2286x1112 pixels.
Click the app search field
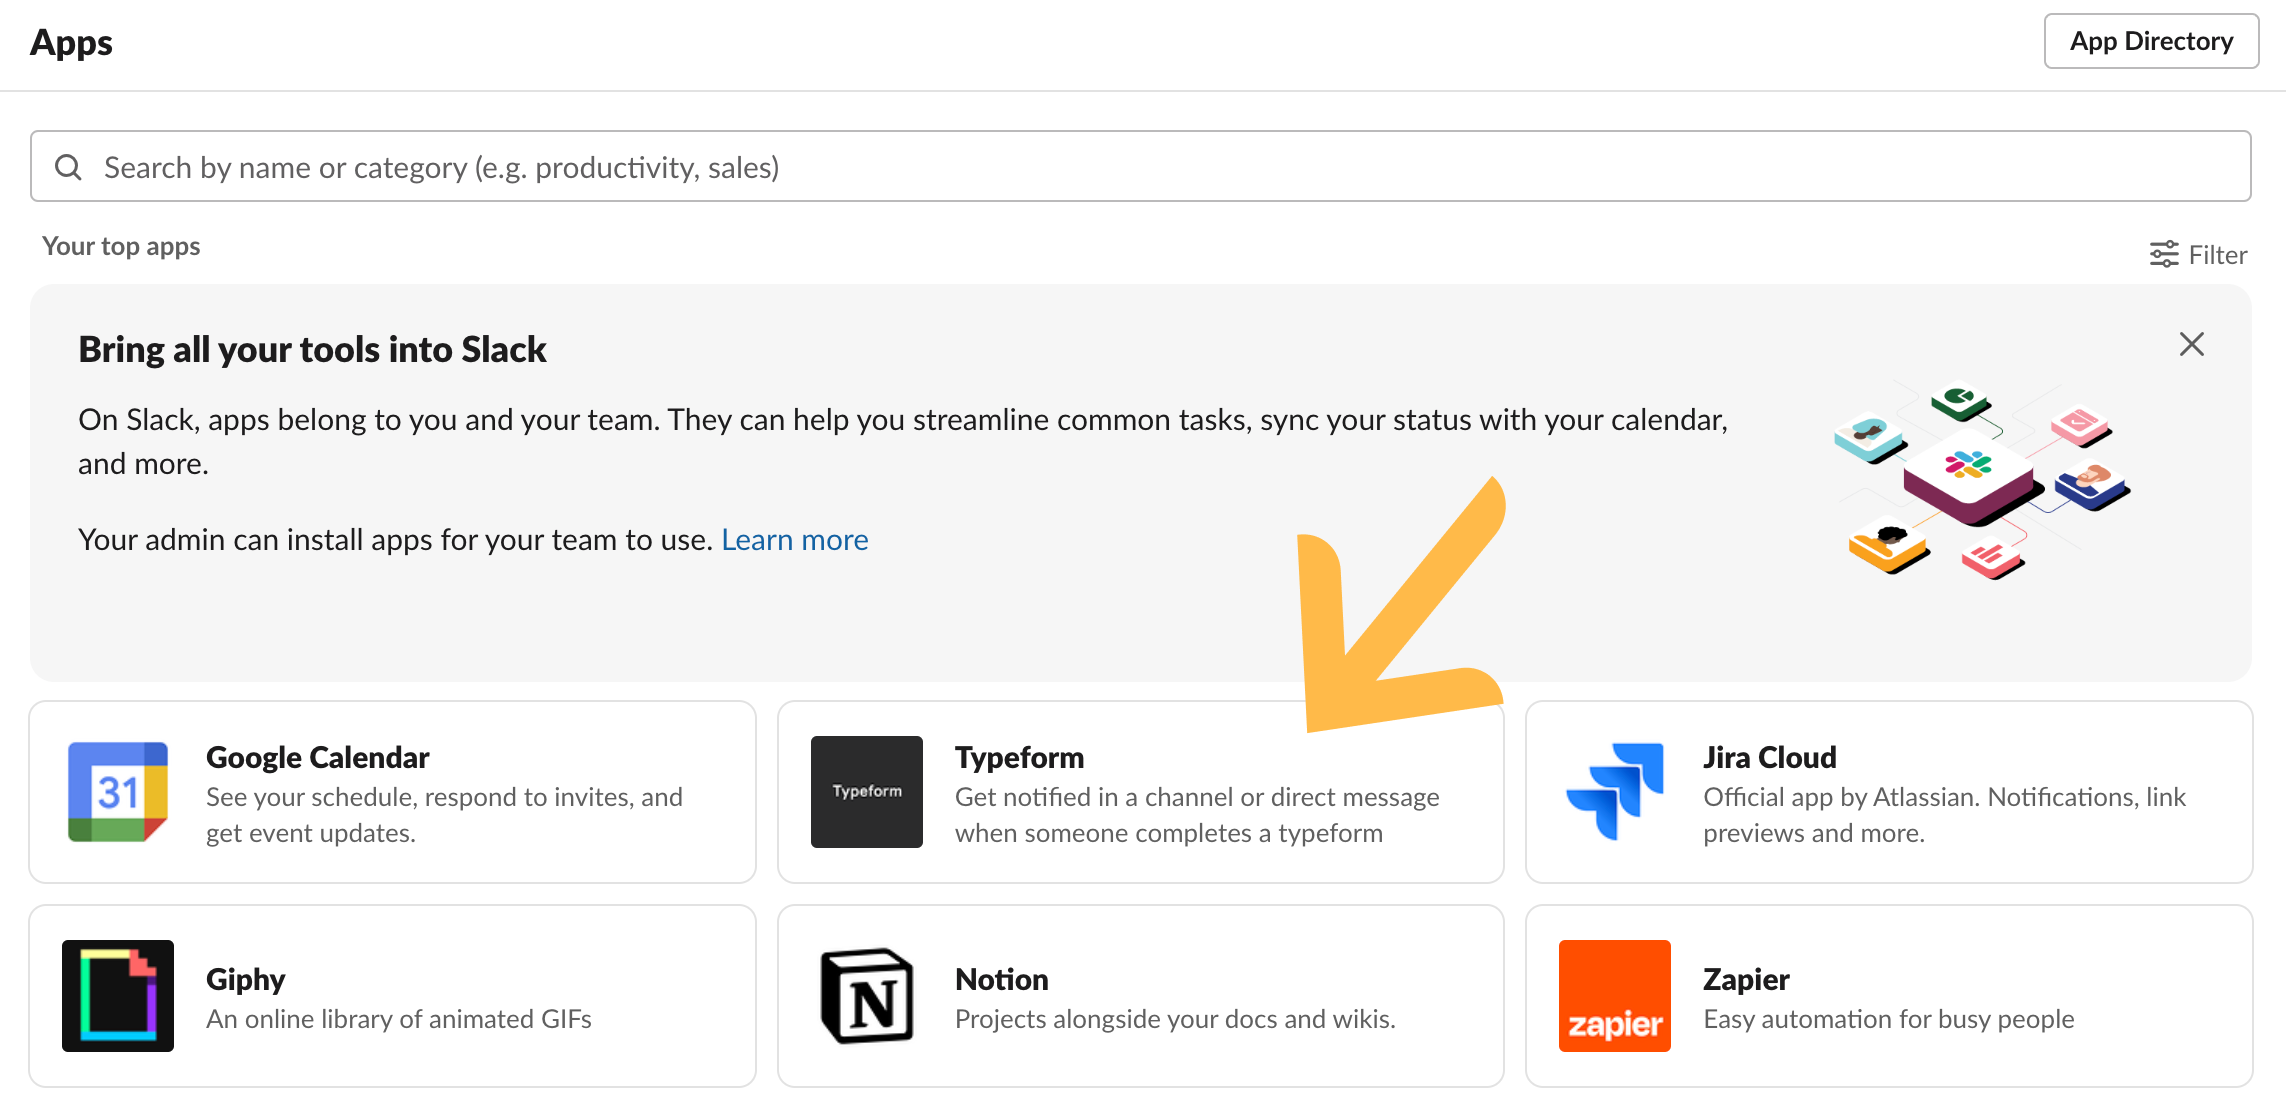tap(1140, 166)
